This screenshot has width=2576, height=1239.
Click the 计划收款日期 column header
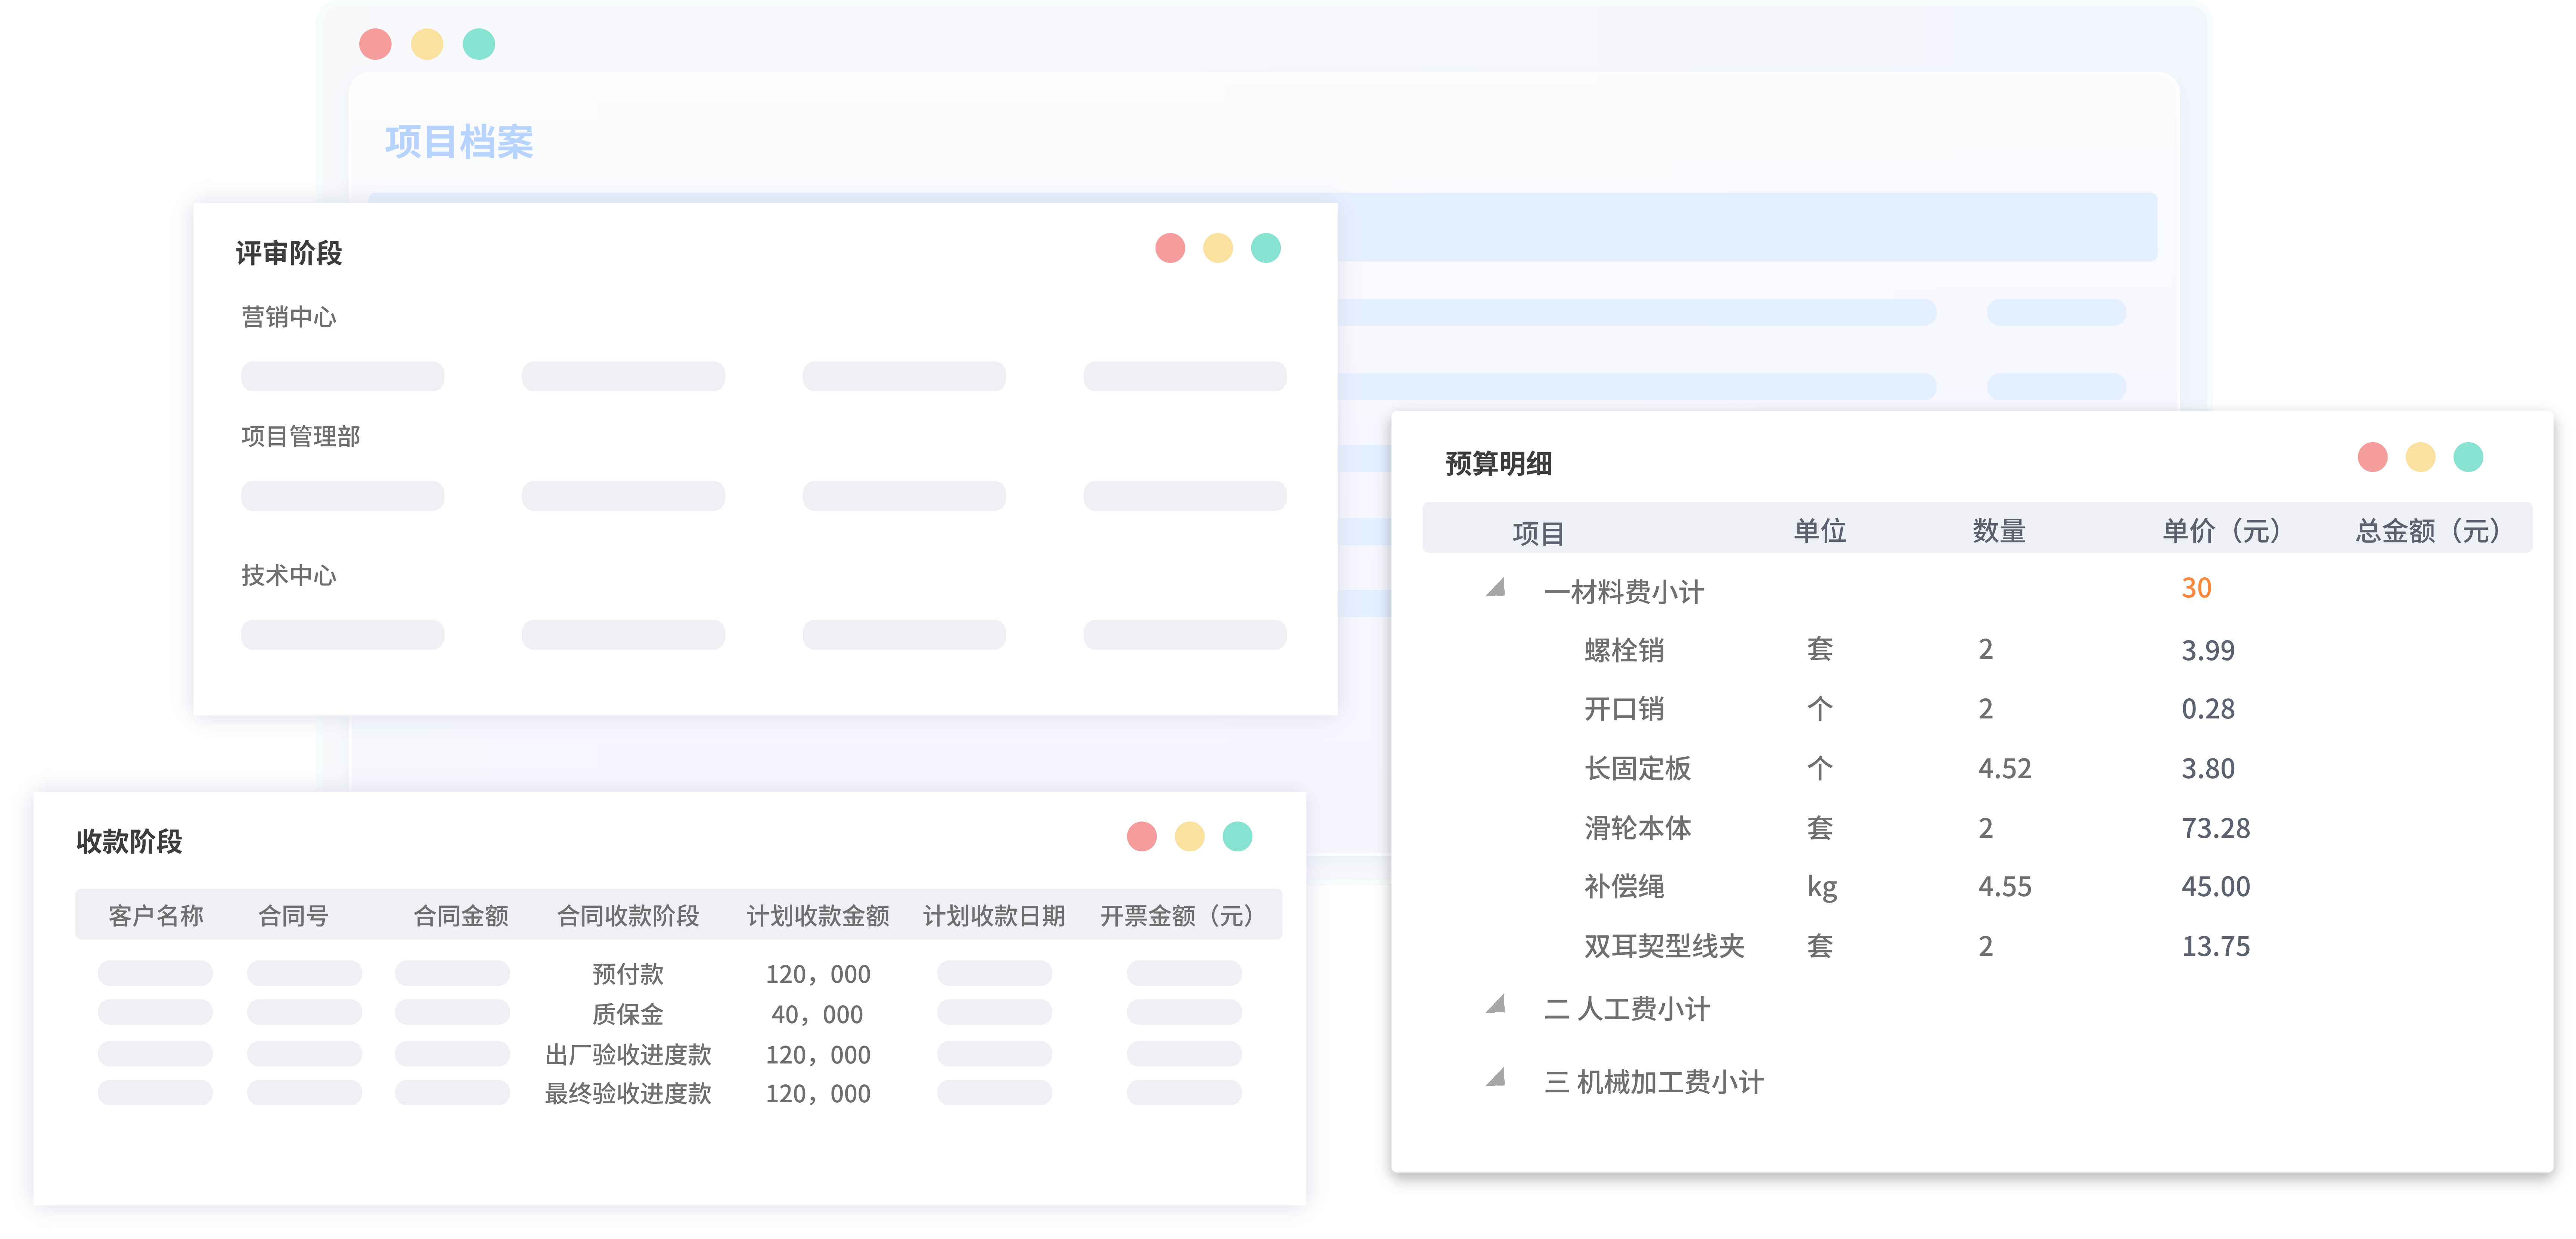tap(994, 916)
